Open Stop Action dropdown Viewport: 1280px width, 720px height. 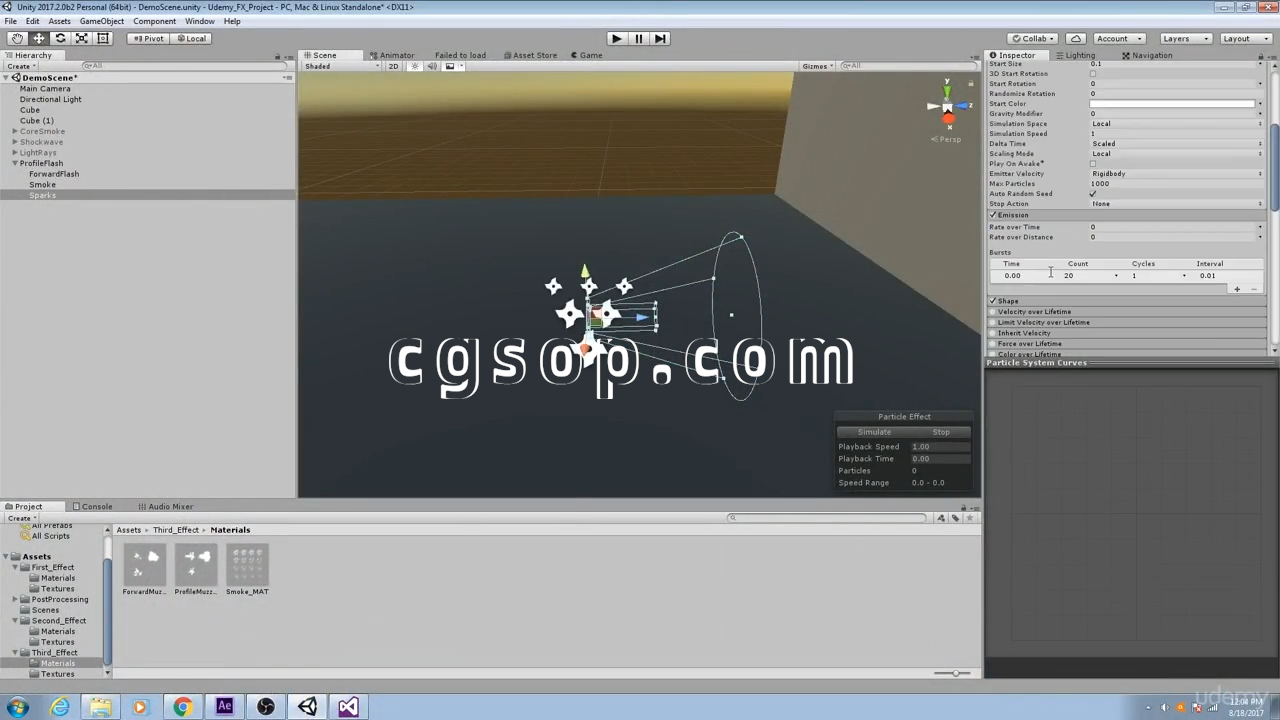point(1176,204)
